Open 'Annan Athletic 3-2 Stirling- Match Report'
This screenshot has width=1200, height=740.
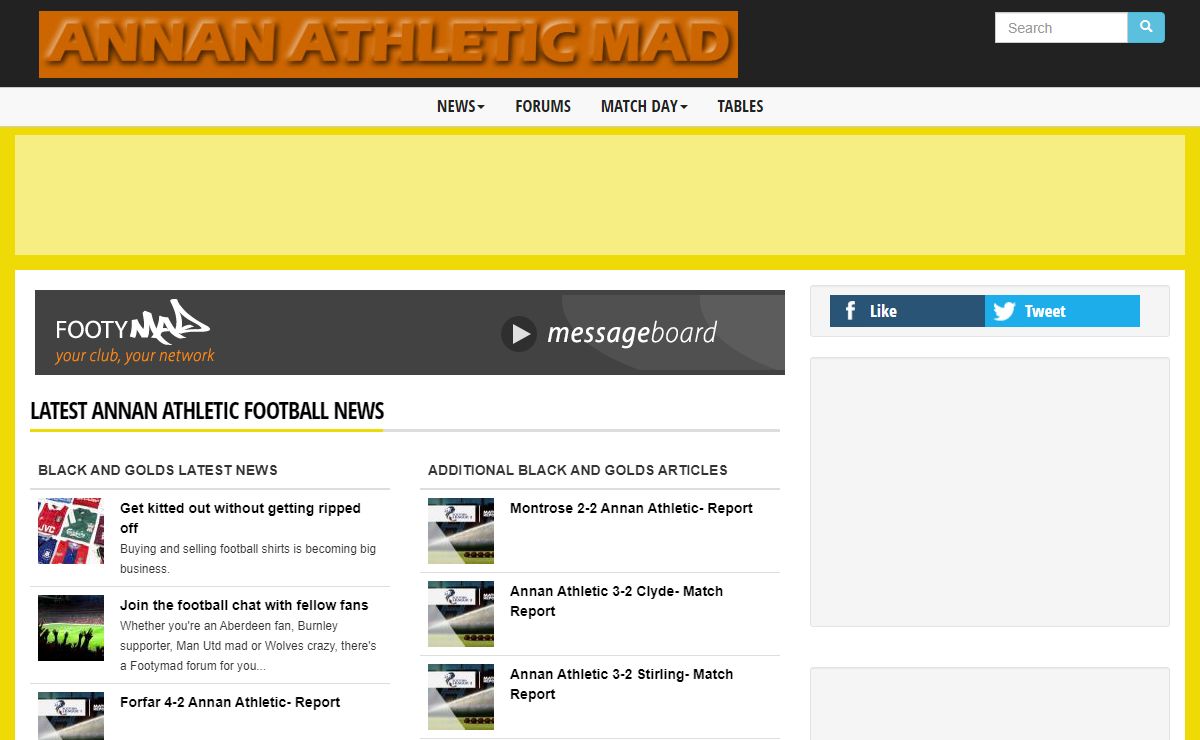(x=621, y=684)
